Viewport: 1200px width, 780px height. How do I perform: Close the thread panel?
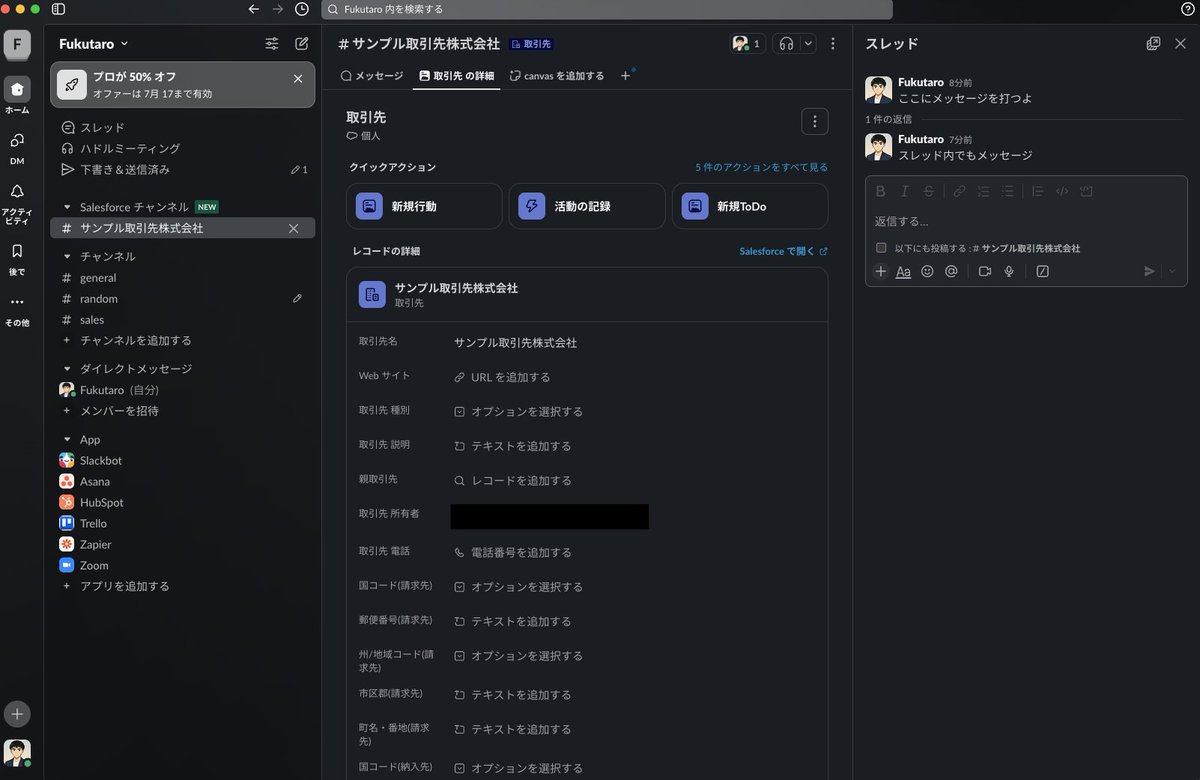(1180, 44)
